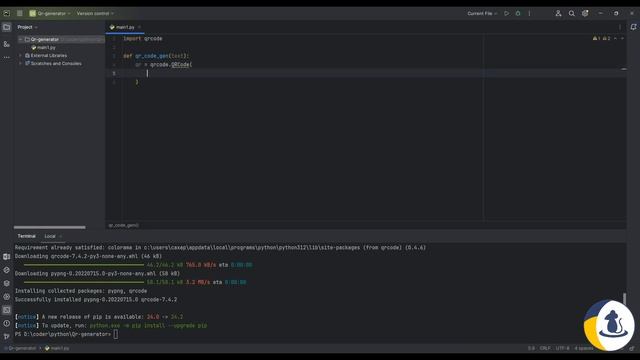Click main1.py breadcrumb in status bar
The image size is (640, 360).
tap(57, 349)
